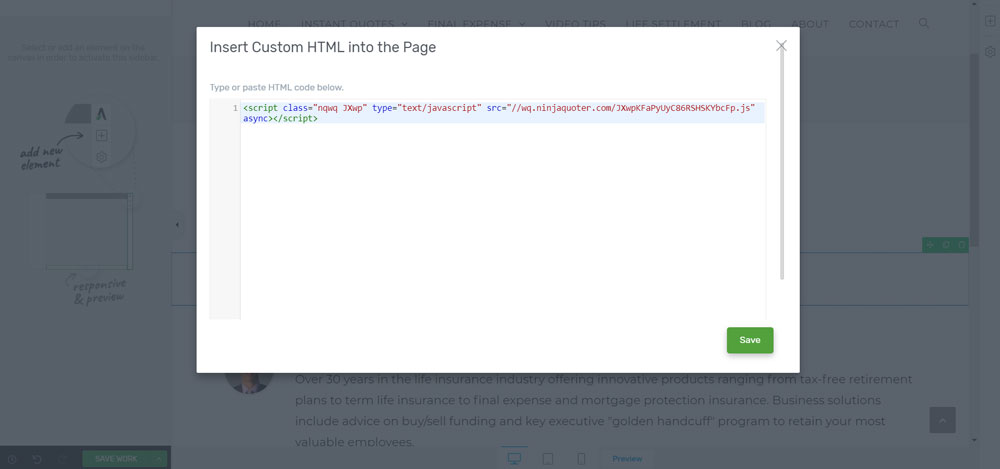The image size is (1000, 469).
Task: Switch to desktop preview device icon
Action: click(x=514, y=458)
